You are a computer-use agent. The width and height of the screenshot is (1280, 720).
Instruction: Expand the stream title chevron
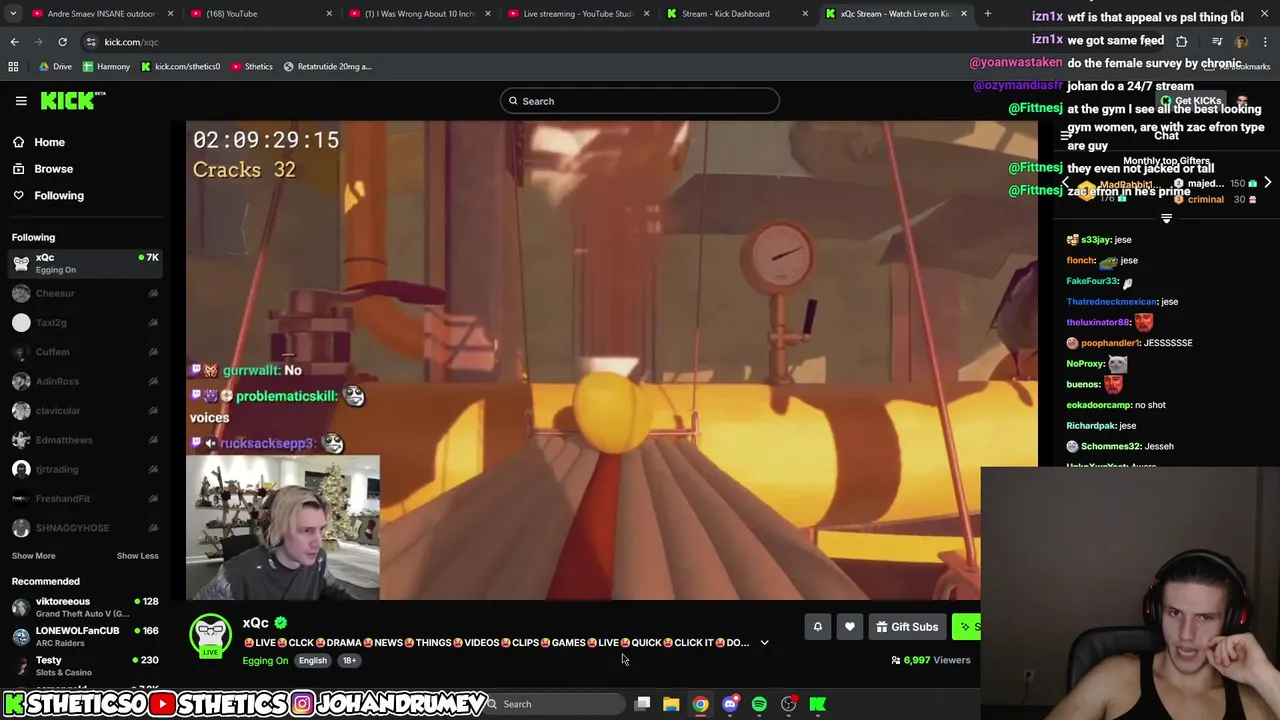(x=764, y=643)
